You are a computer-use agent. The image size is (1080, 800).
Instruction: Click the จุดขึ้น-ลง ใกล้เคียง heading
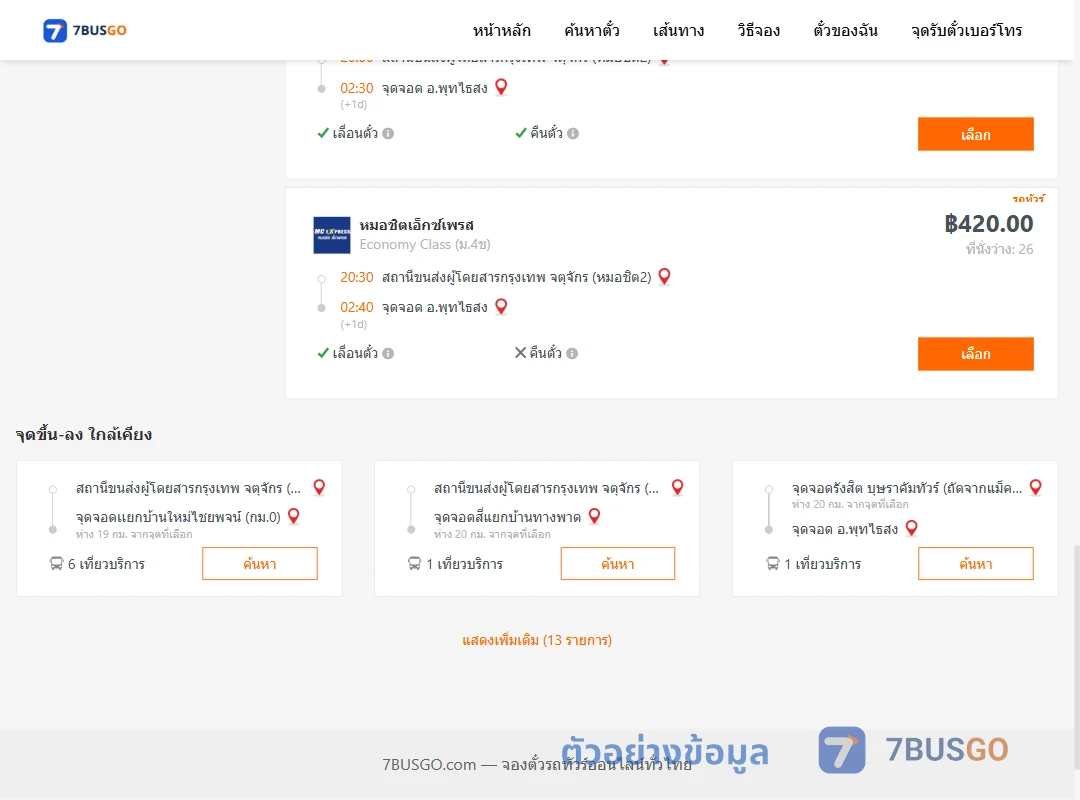click(x=83, y=434)
